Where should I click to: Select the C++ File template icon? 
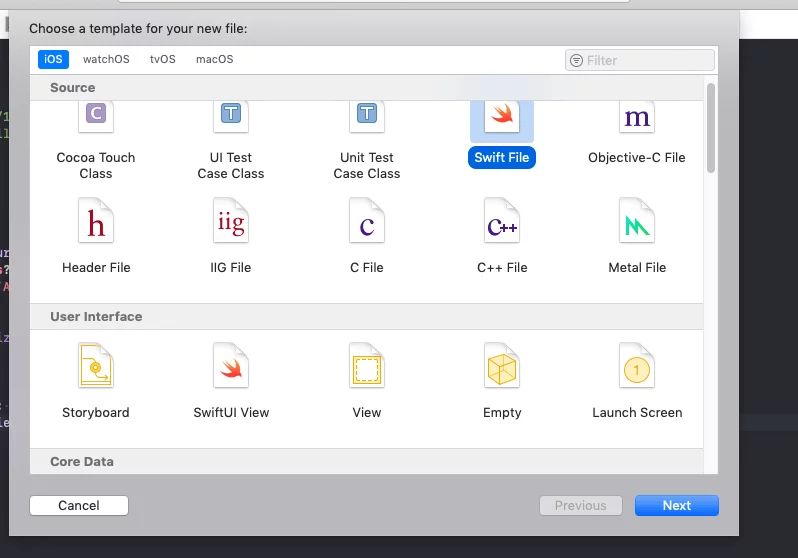pos(502,220)
